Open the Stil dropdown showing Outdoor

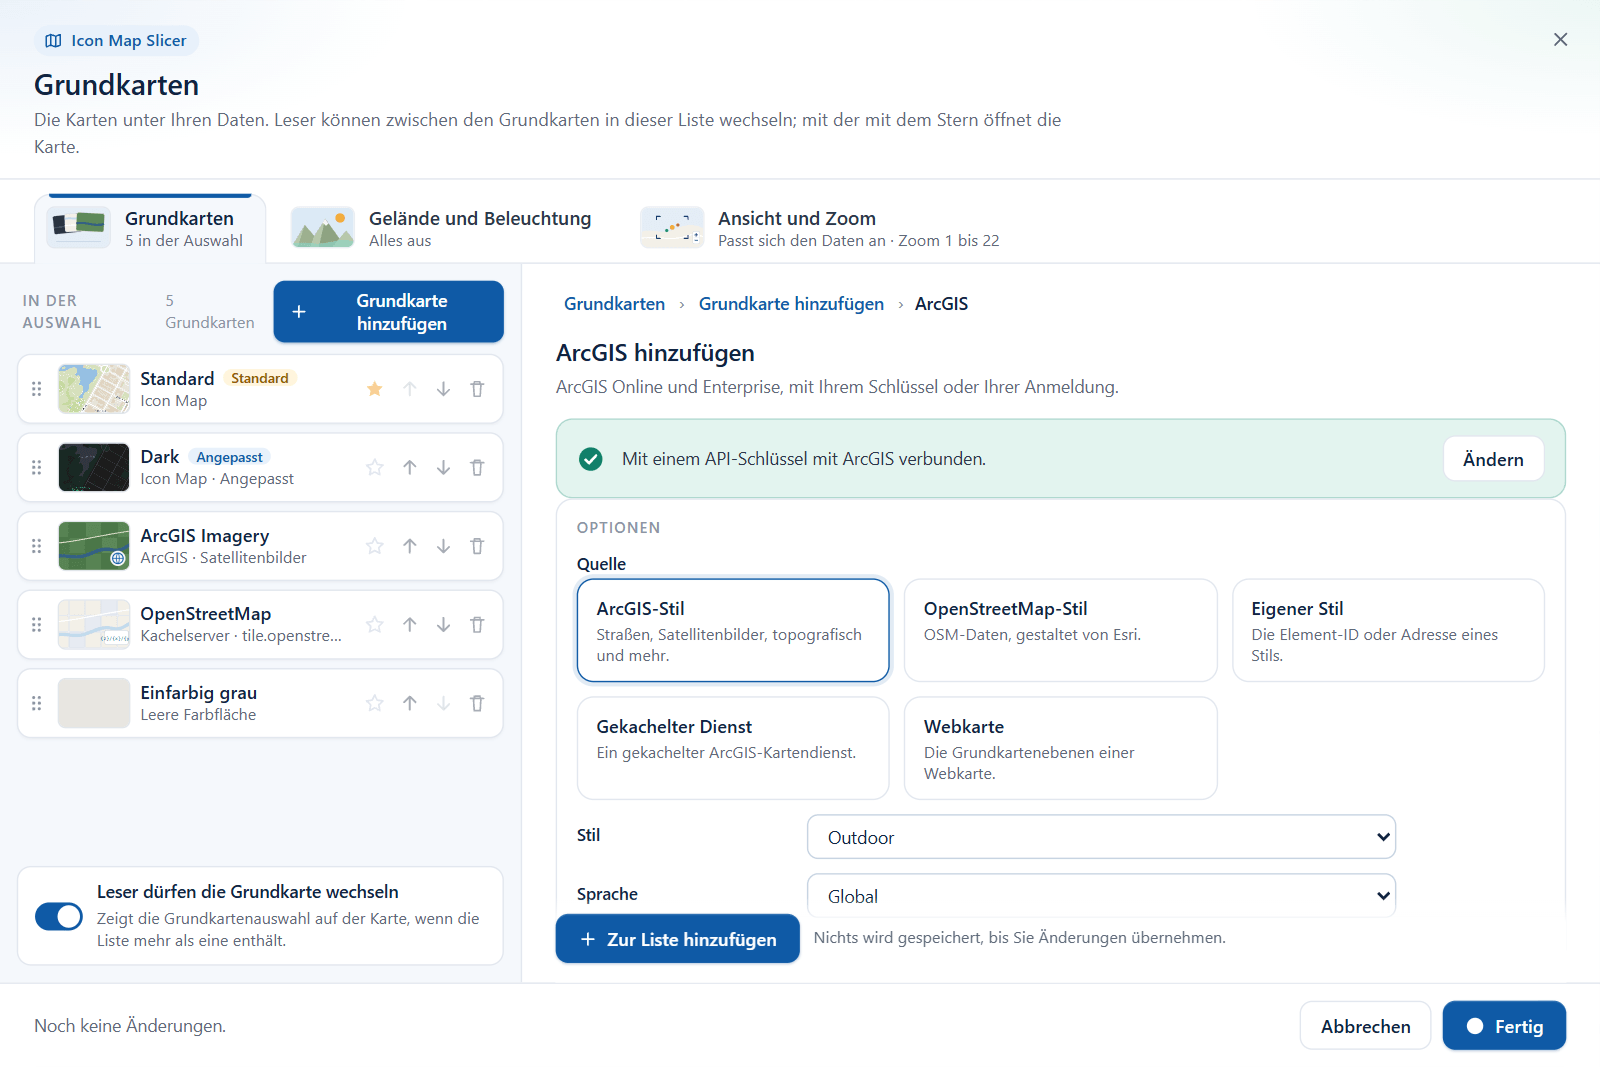[x=1101, y=837]
